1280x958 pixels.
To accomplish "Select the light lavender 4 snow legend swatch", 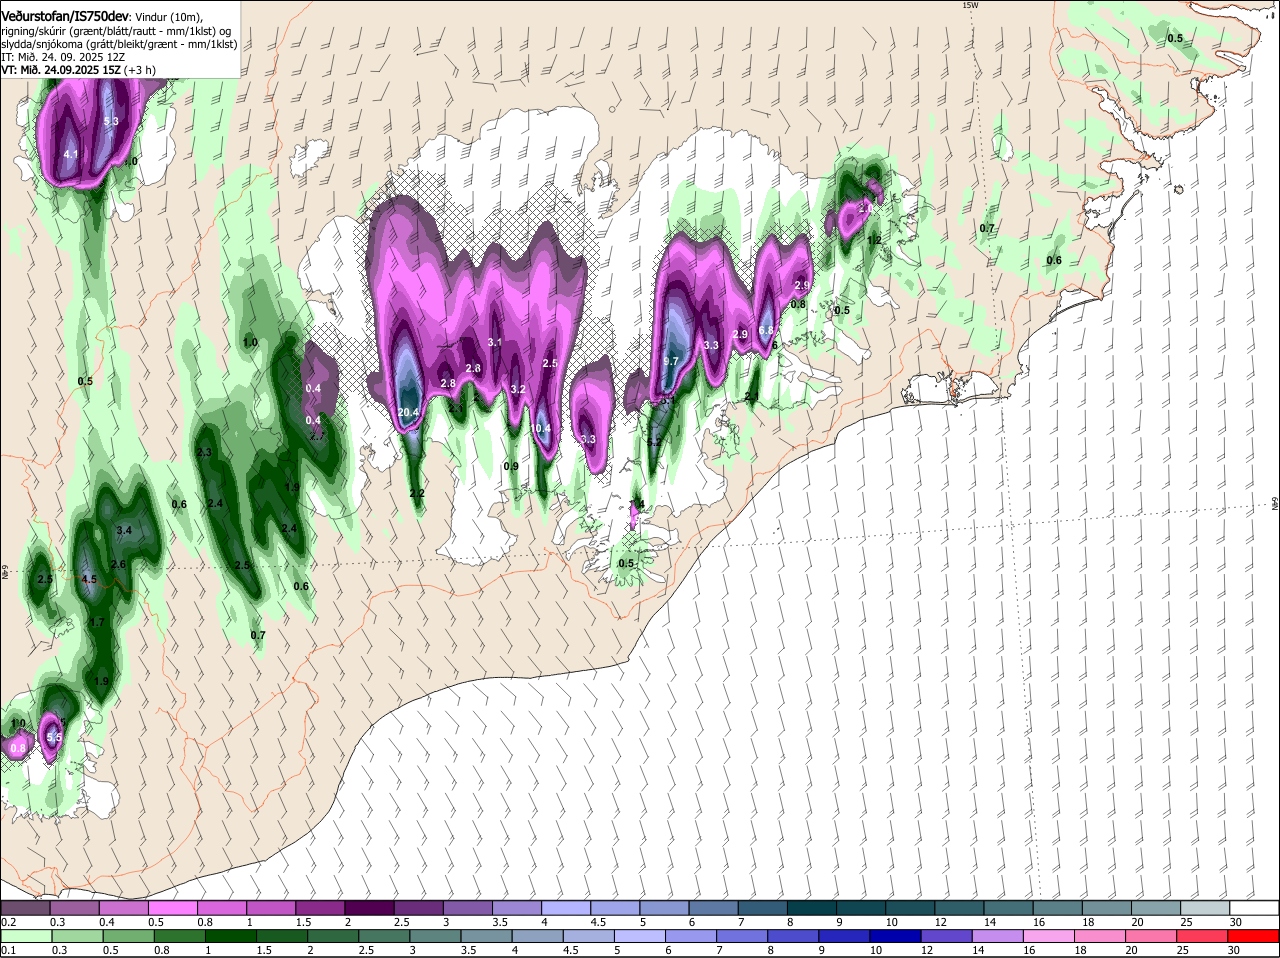I will (x=564, y=908).
